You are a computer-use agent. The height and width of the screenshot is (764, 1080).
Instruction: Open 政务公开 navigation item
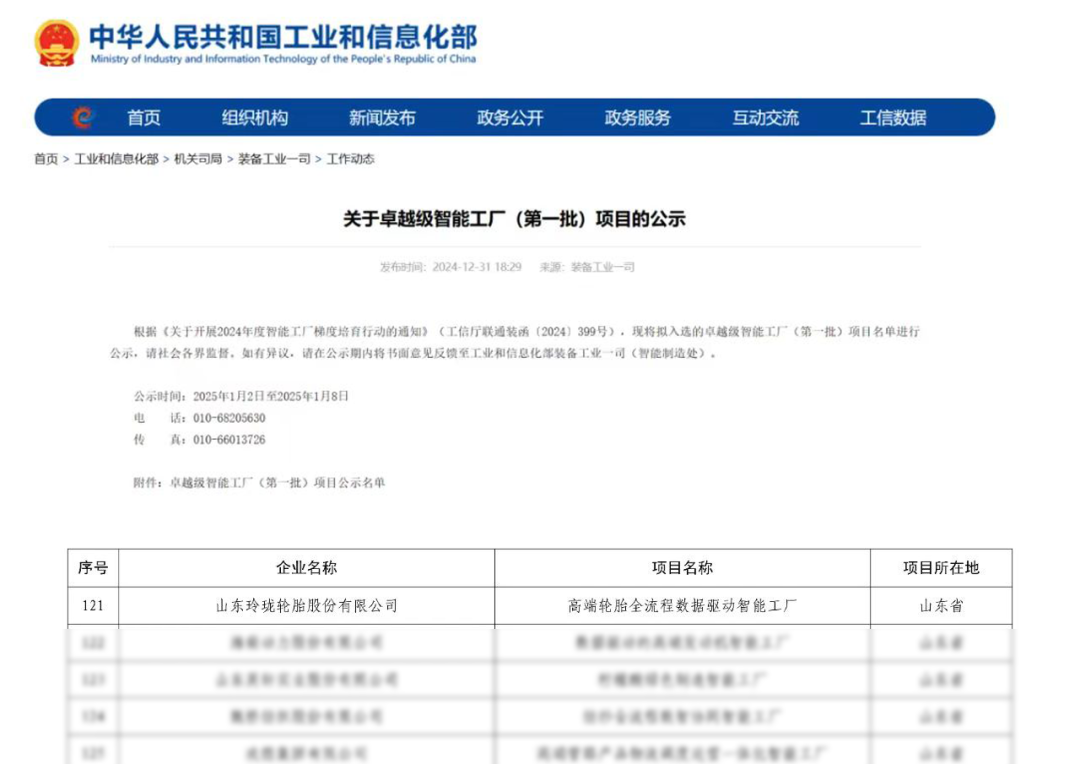tap(510, 118)
